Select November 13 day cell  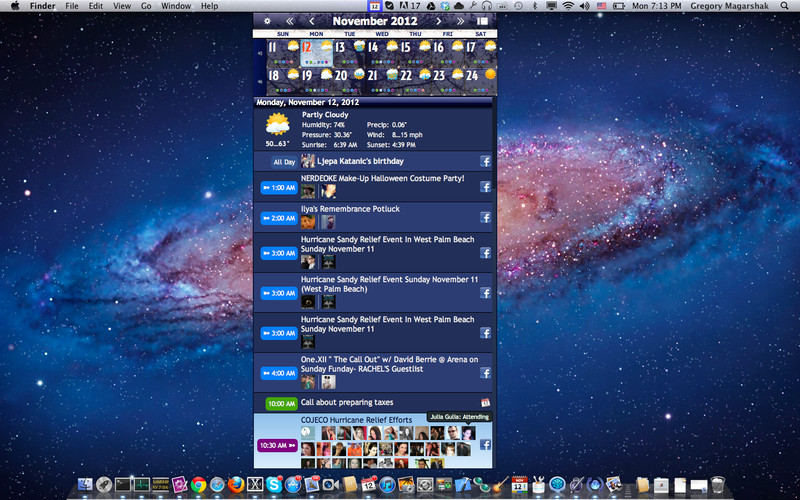[x=349, y=53]
